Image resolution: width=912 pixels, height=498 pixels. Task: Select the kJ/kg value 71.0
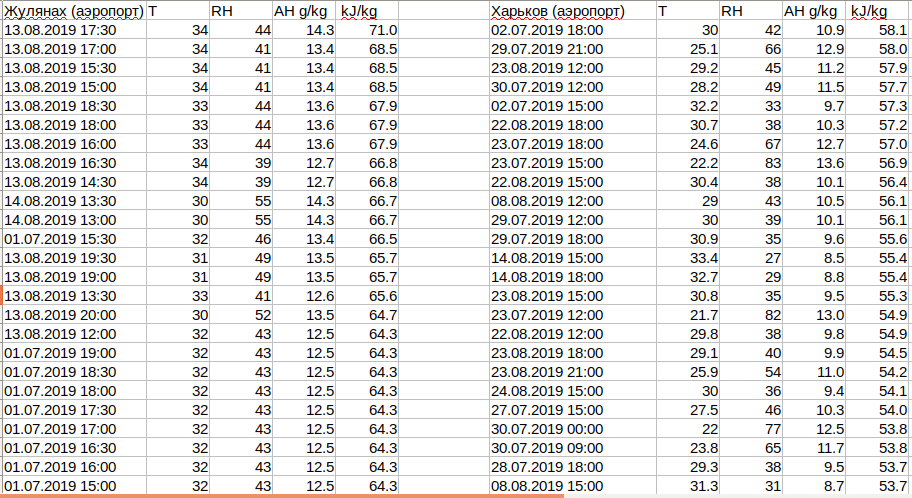point(367,30)
